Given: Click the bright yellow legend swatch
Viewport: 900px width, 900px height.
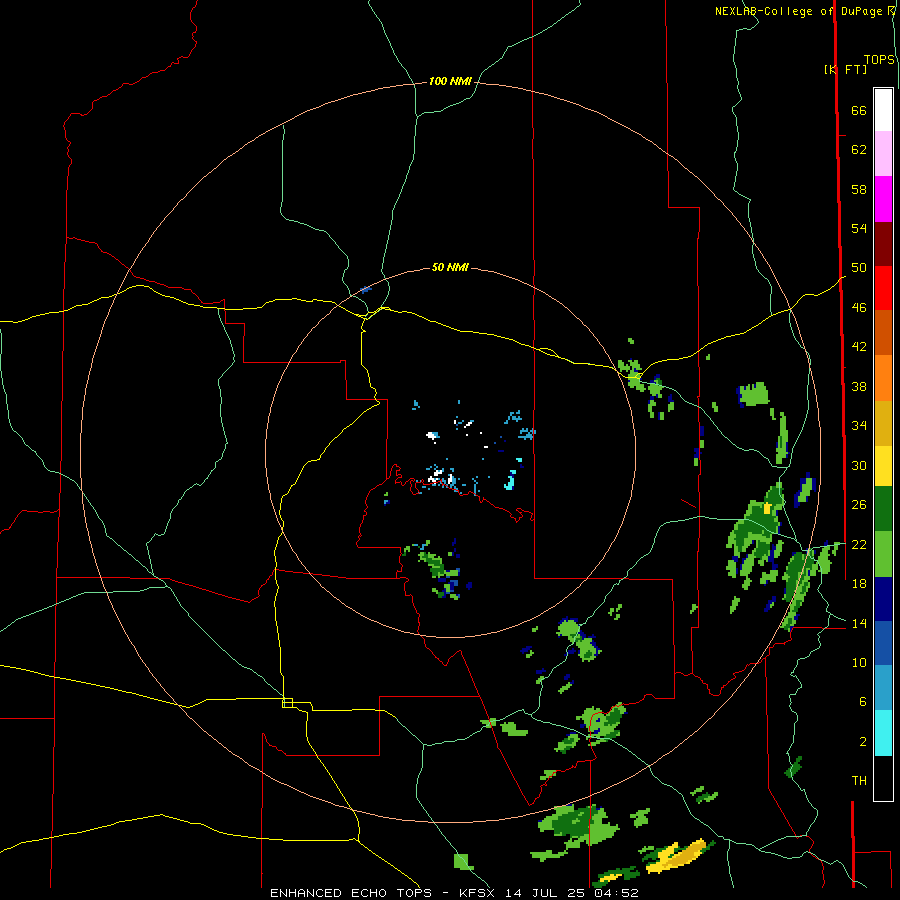Looking at the screenshot, I should (x=883, y=466).
